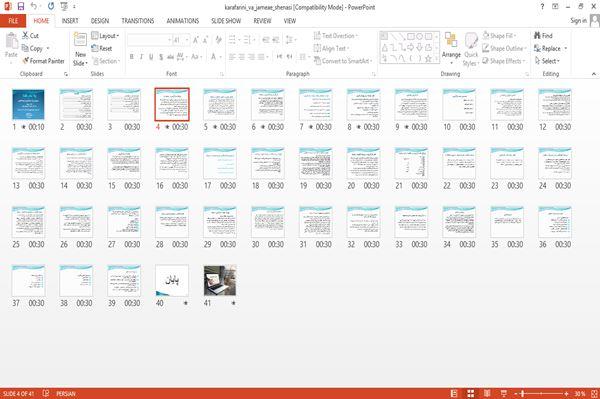Image resolution: width=600 pixels, height=399 pixels.
Task: Click the Paste button
Action: click(11, 45)
